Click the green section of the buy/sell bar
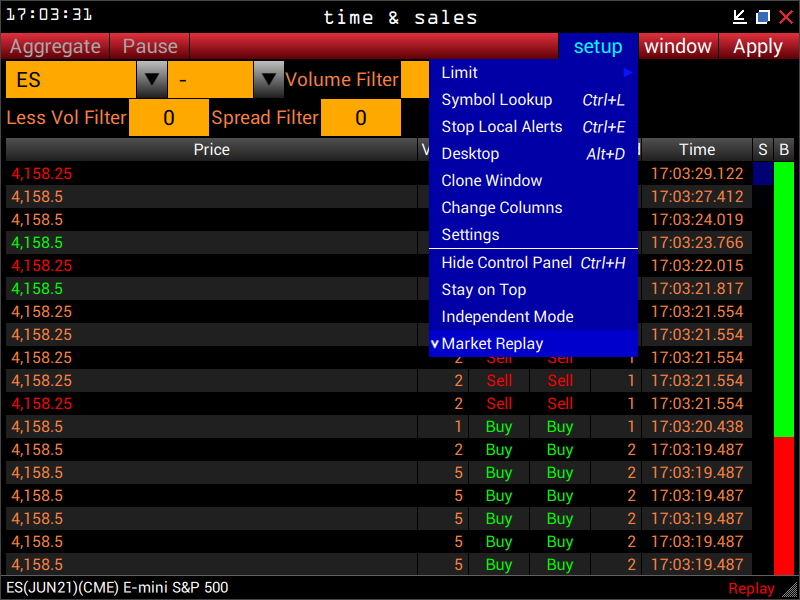The width and height of the screenshot is (800, 600). point(784,300)
